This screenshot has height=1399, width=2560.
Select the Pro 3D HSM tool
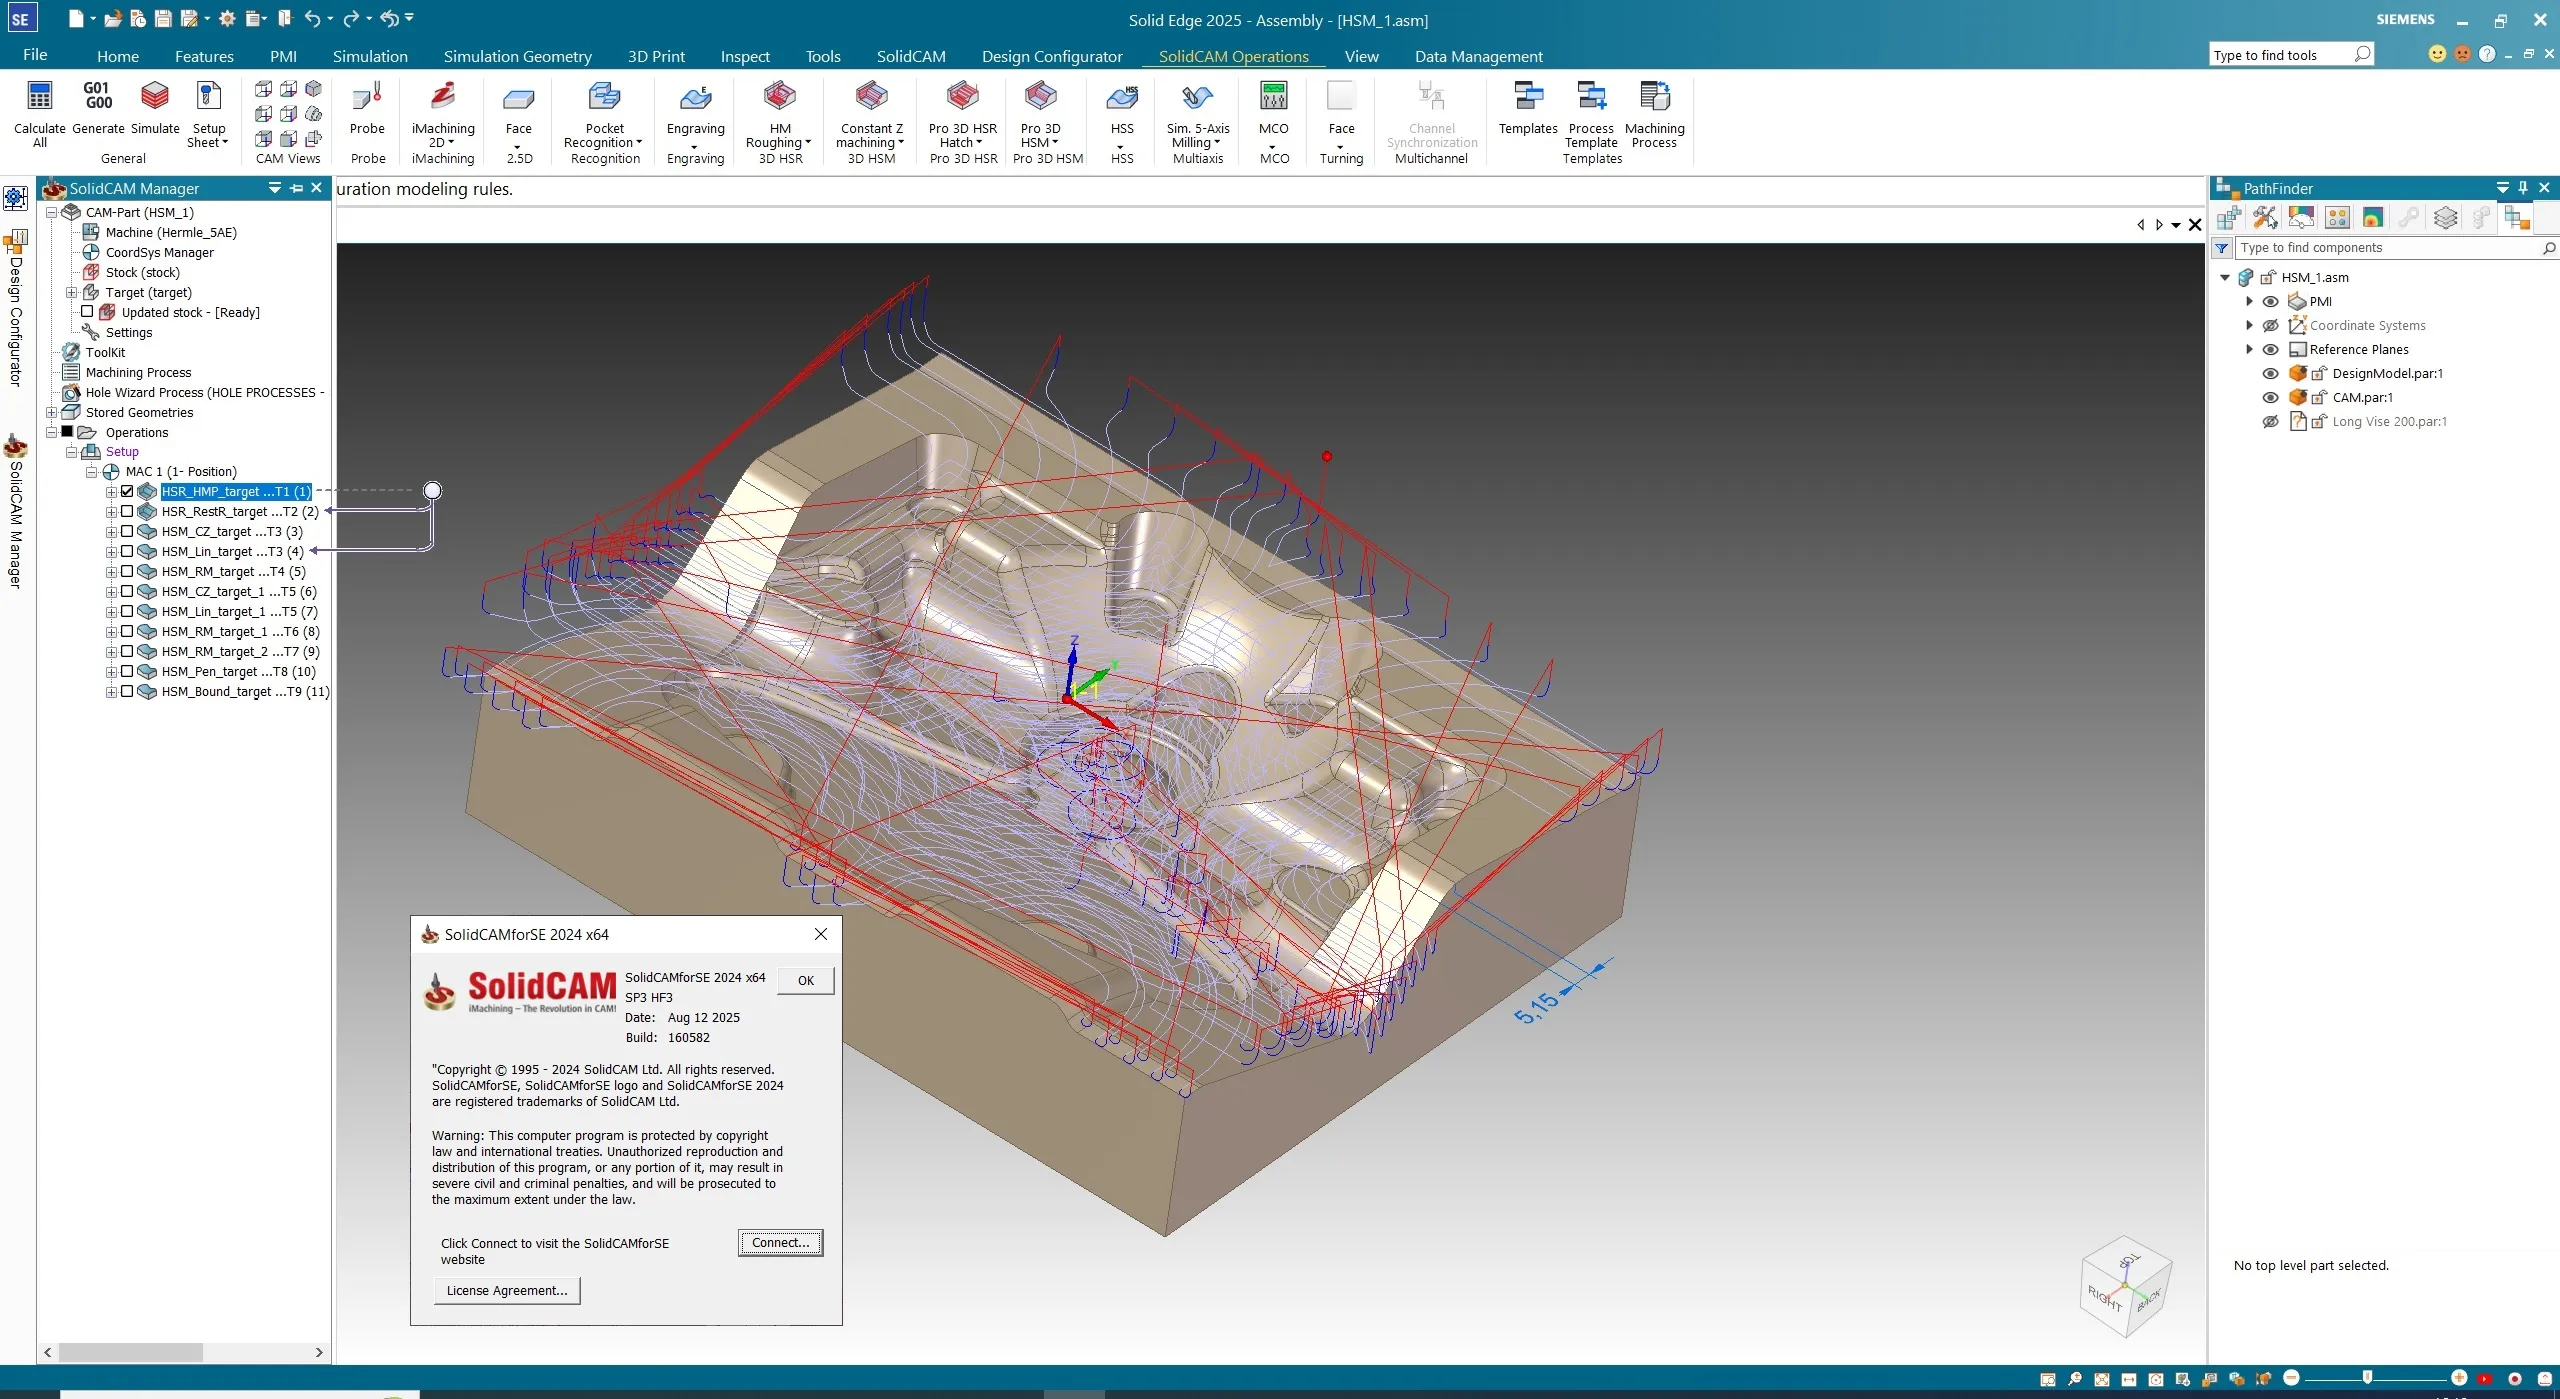pyautogui.click(x=1040, y=97)
